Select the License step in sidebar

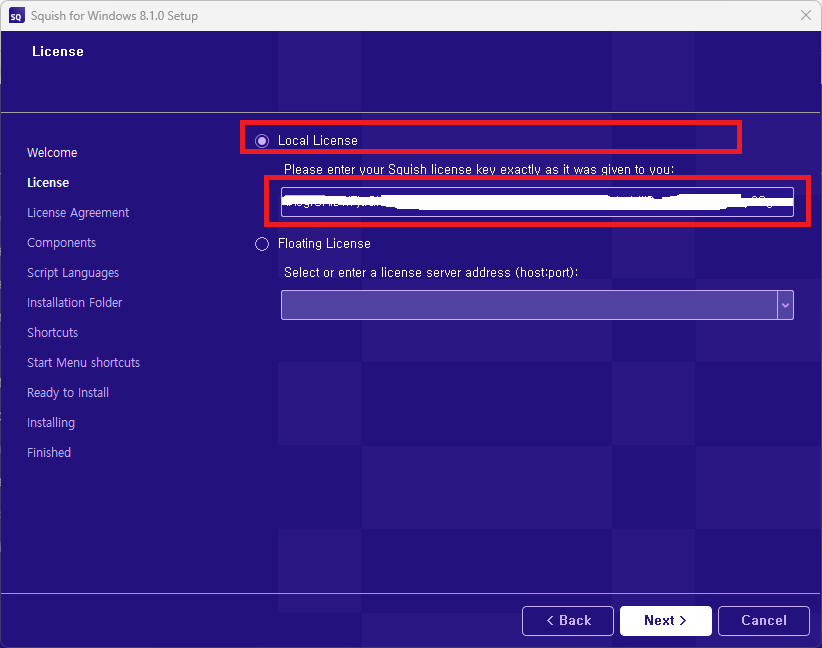(48, 182)
